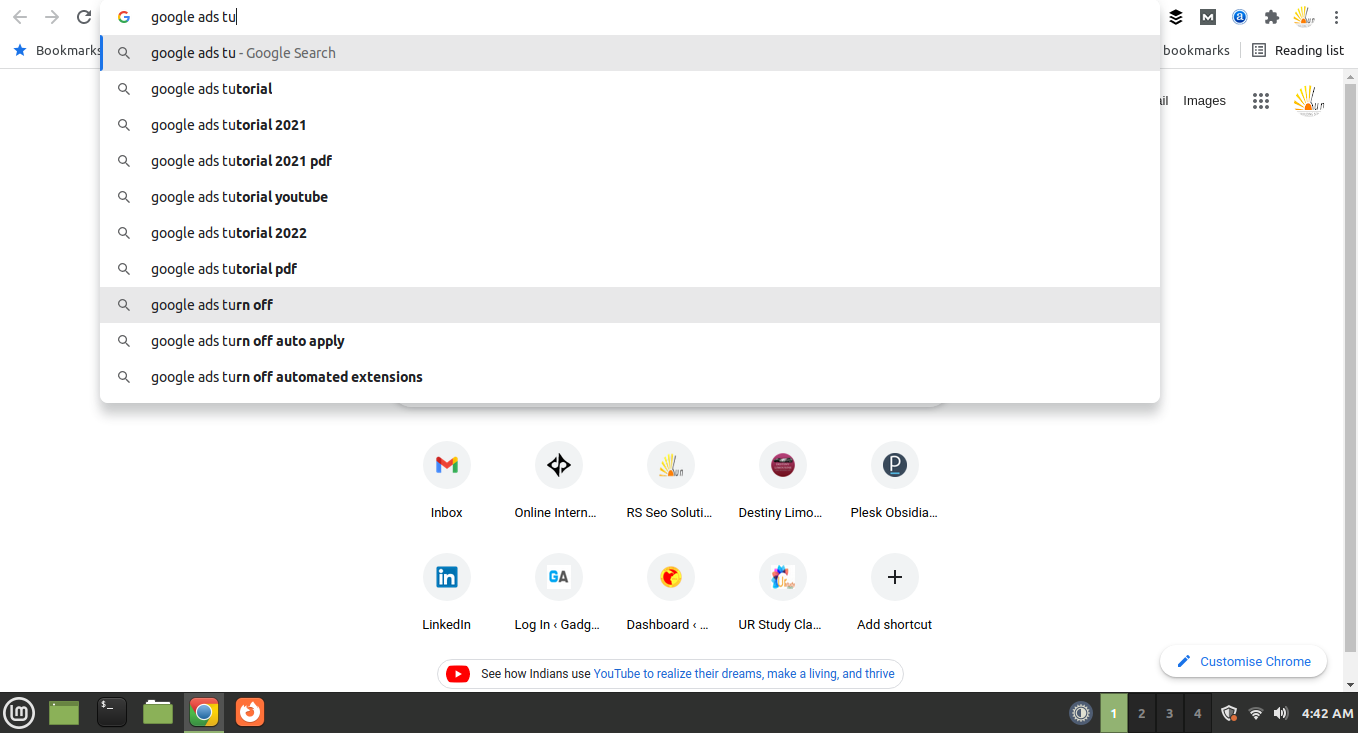Screen dimensions: 1358x733
Task: Open the blue circled 'a' extension
Action: coord(1240,17)
